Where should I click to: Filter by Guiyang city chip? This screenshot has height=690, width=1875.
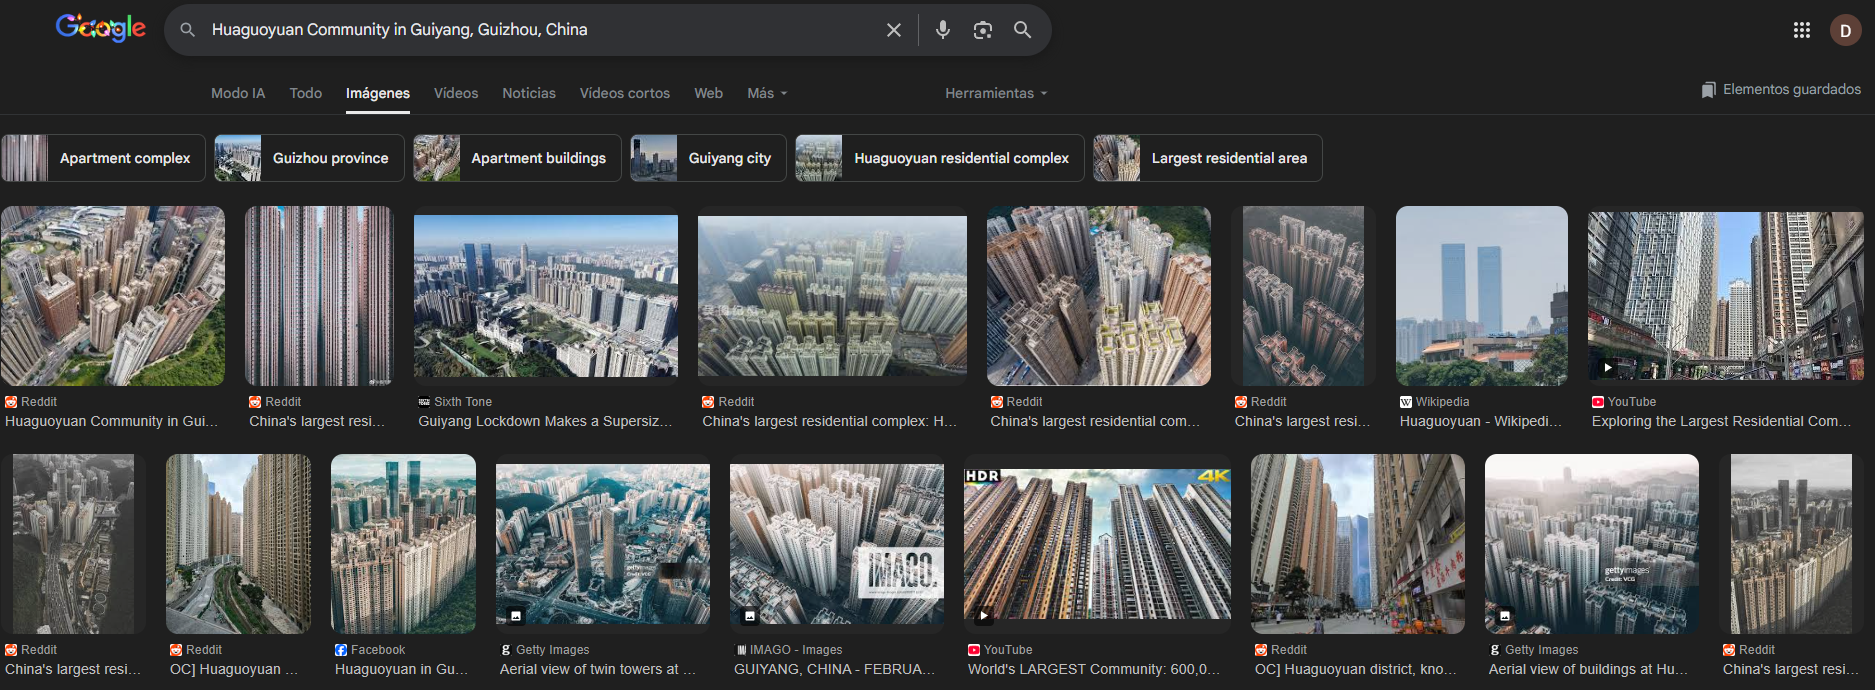708,158
